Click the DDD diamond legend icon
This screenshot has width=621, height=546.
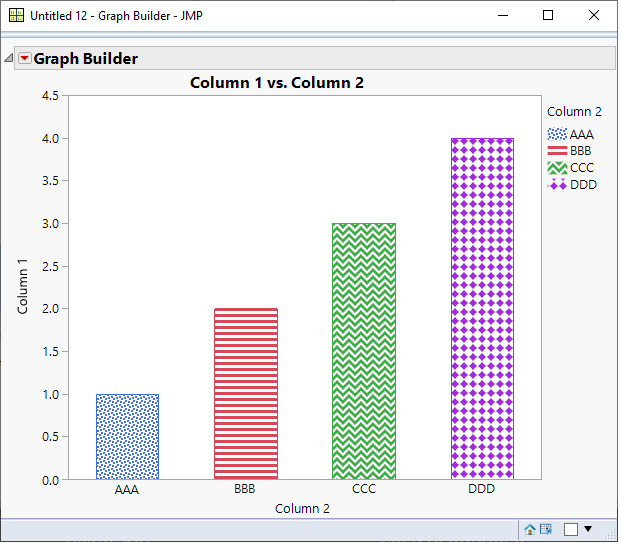pyautogui.click(x=557, y=185)
